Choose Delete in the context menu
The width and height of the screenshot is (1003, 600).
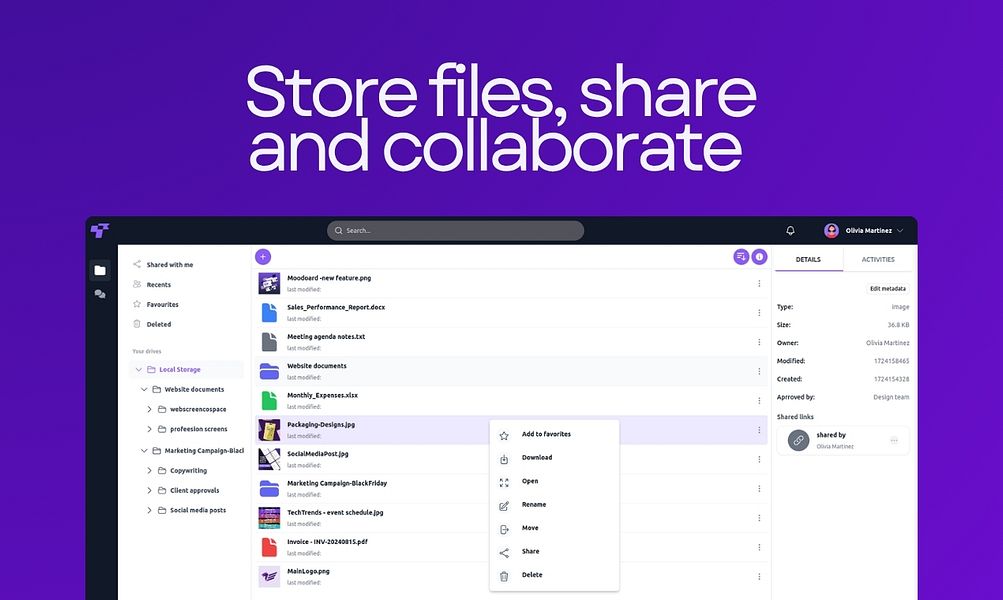530,574
